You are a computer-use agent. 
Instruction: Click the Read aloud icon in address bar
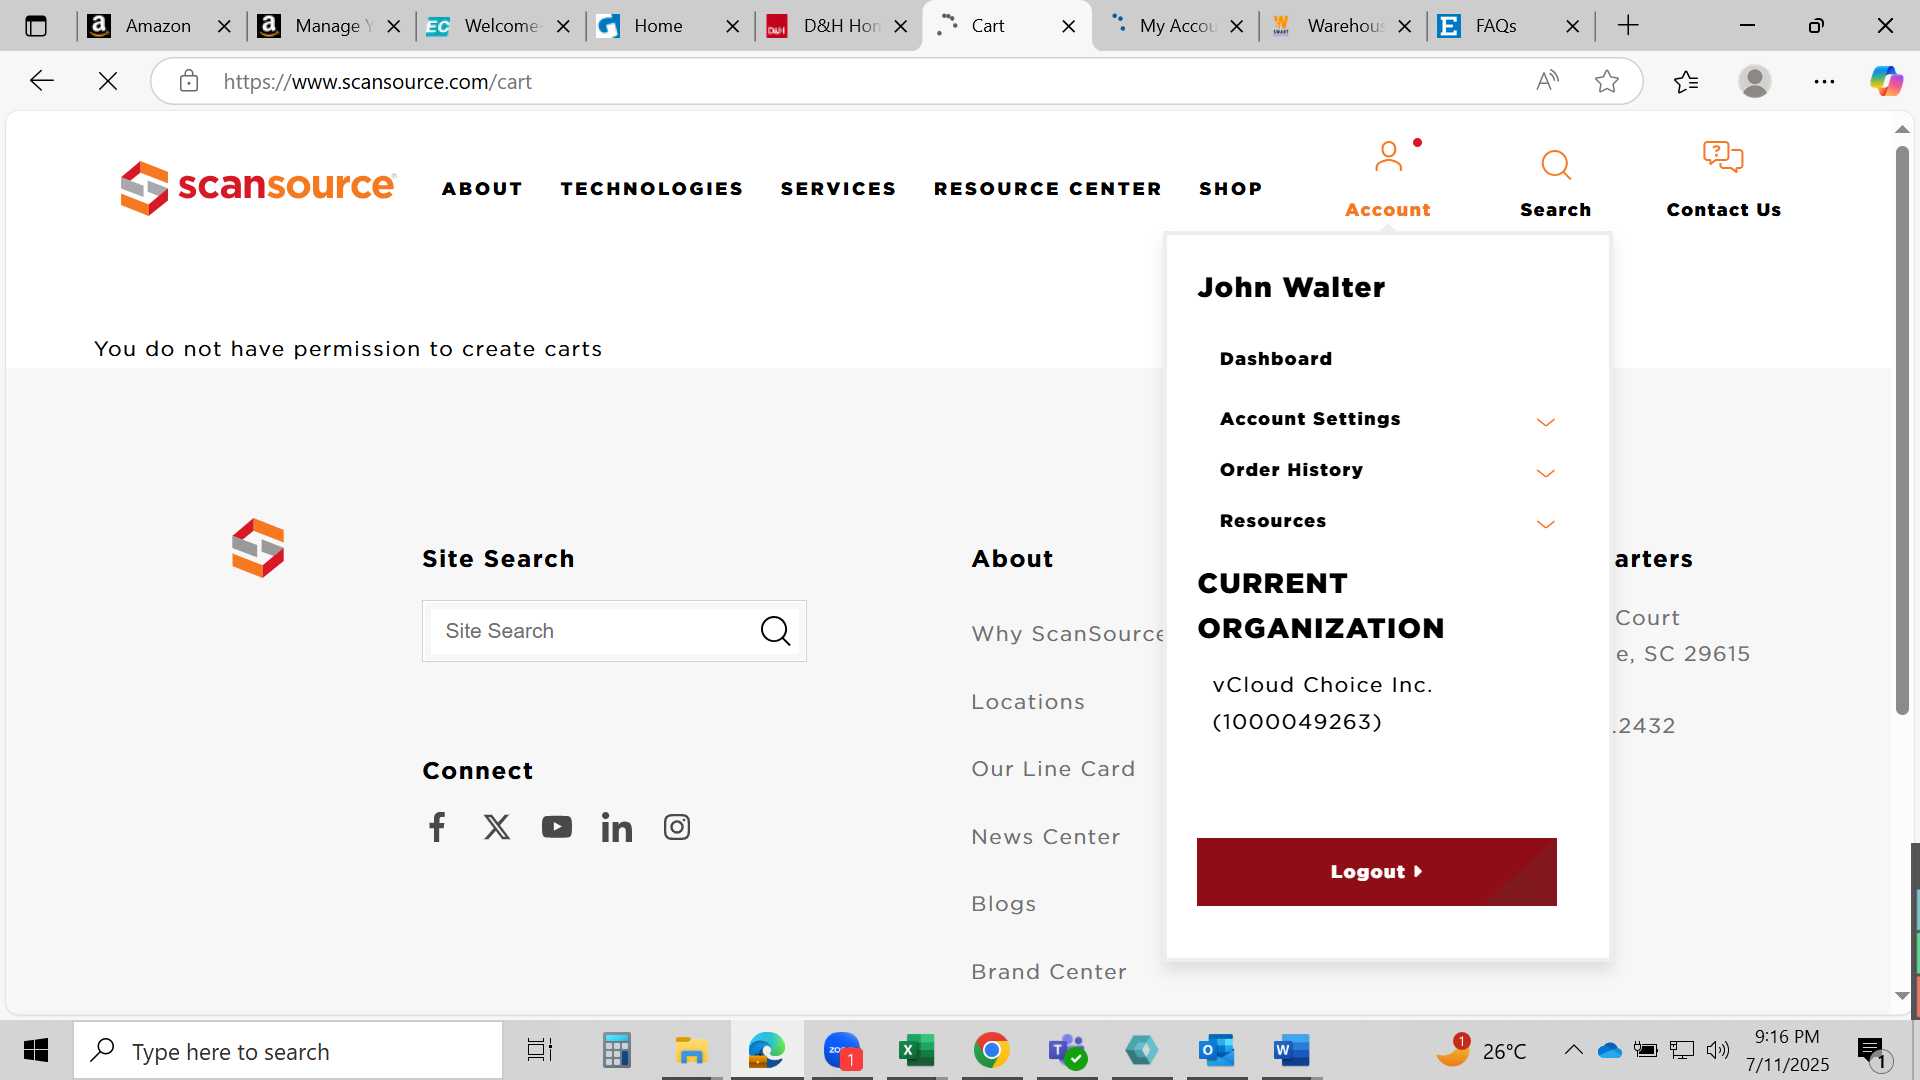(x=1547, y=81)
